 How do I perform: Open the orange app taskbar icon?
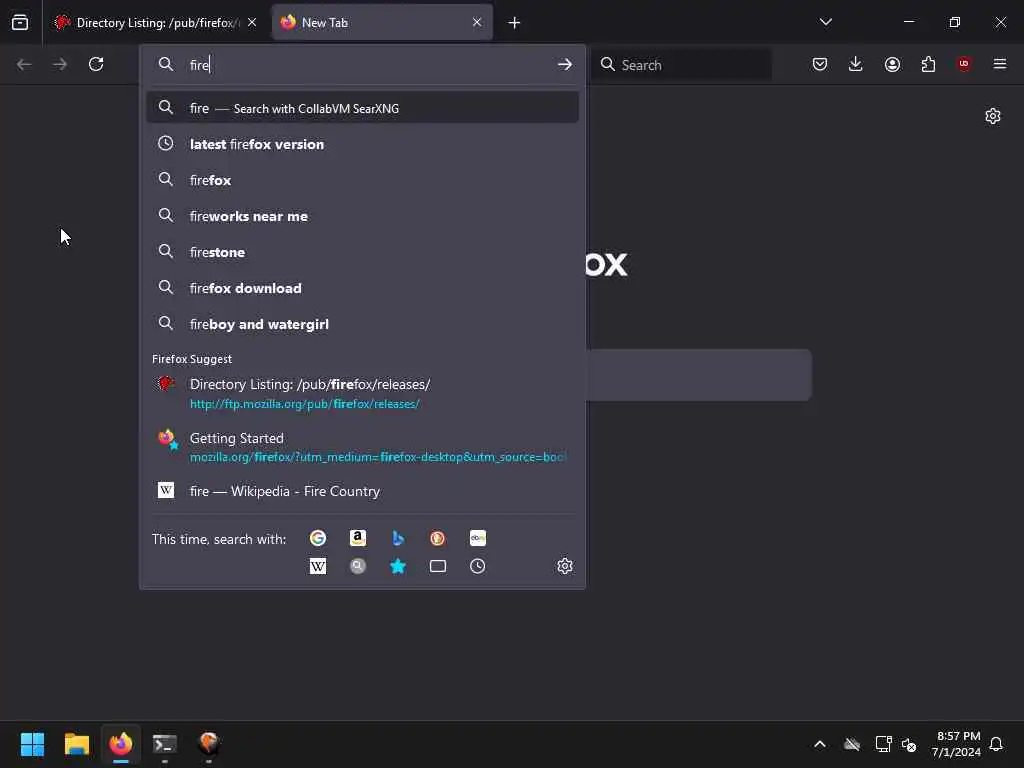click(x=209, y=744)
